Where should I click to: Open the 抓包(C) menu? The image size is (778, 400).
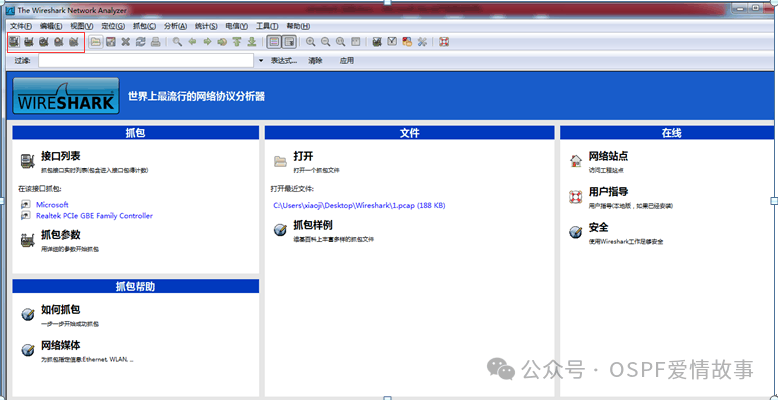click(x=144, y=25)
